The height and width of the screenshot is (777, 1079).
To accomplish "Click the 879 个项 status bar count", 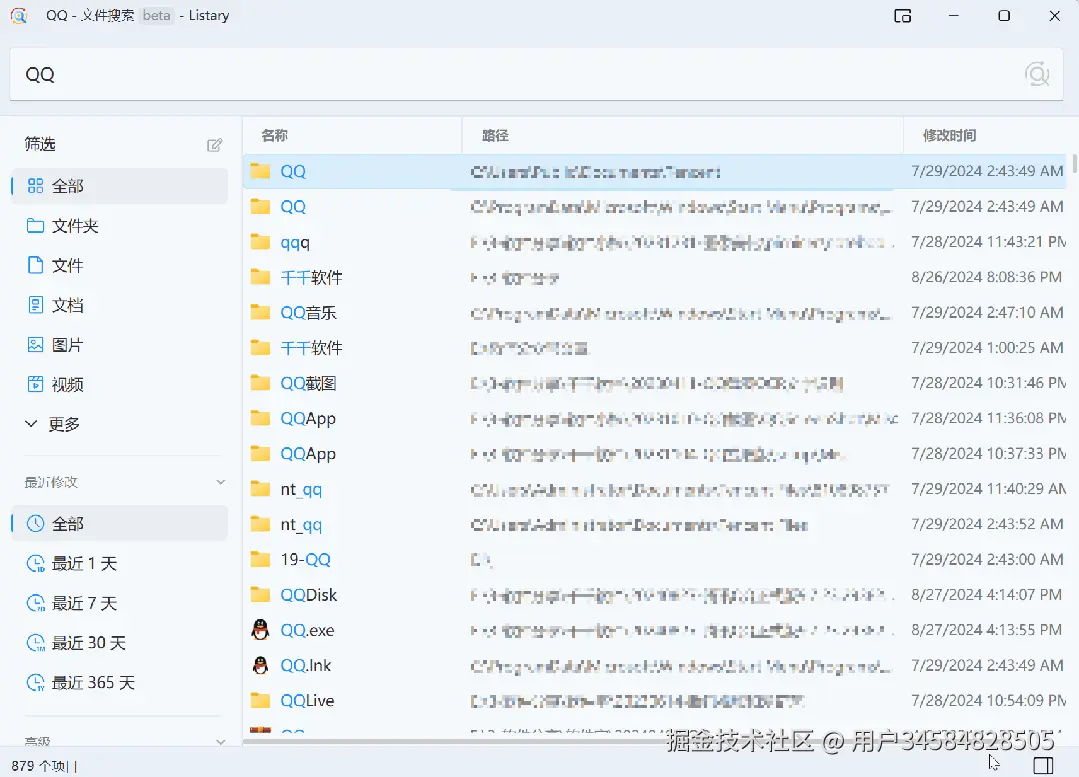I will coord(40,766).
